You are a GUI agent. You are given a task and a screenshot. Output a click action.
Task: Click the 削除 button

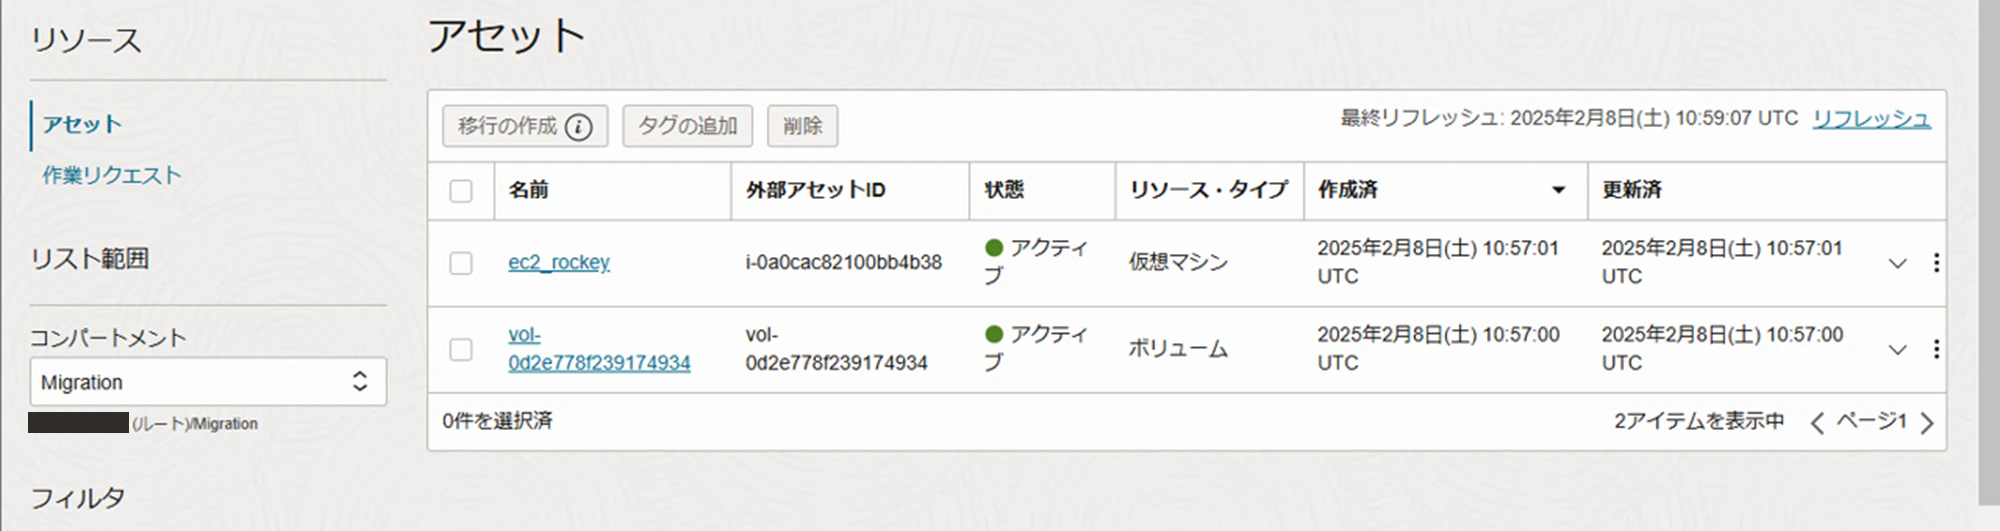click(x=802, y=126)
